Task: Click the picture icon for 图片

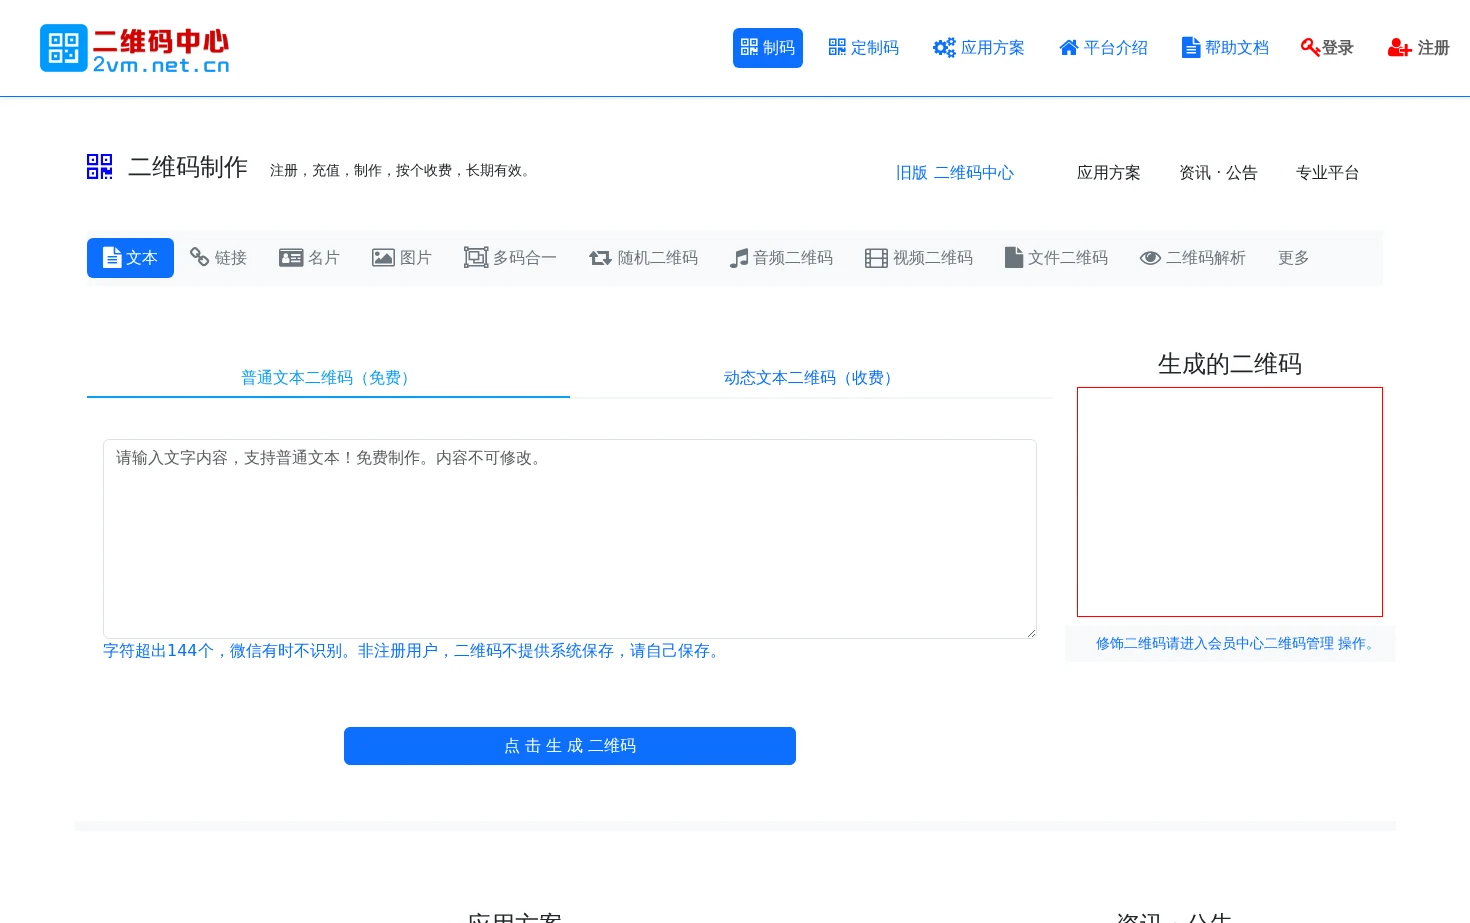Action: 383,258
